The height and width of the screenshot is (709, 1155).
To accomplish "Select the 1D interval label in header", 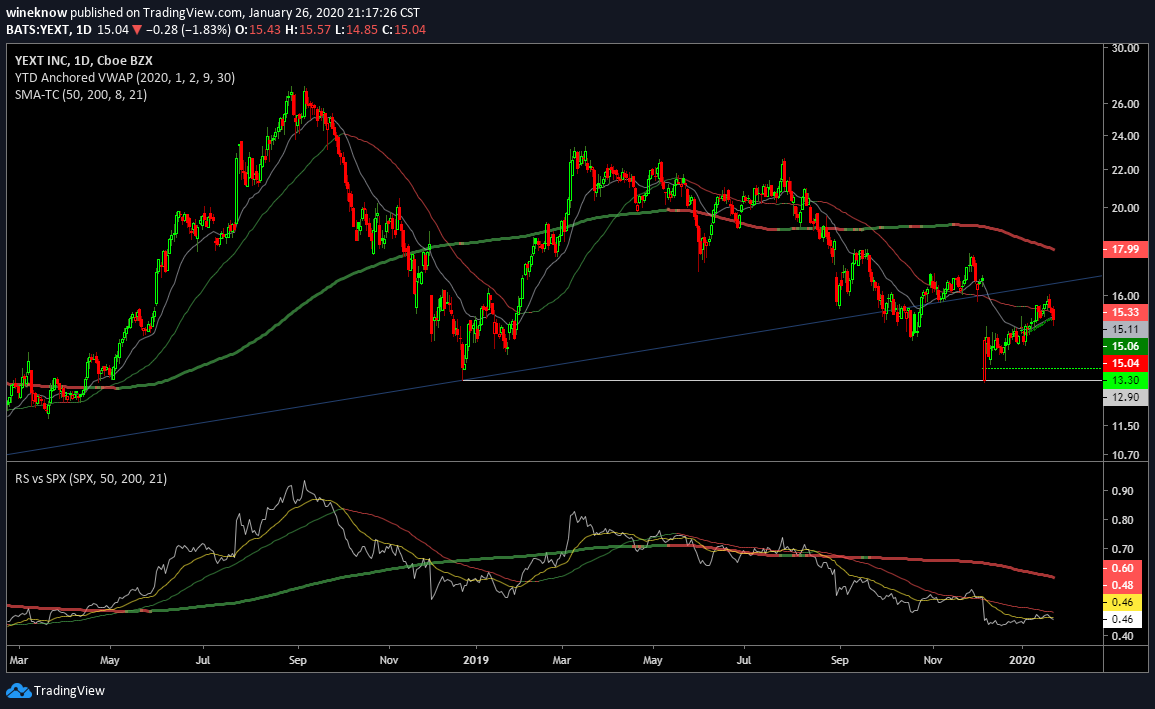I will coord(84,29).
